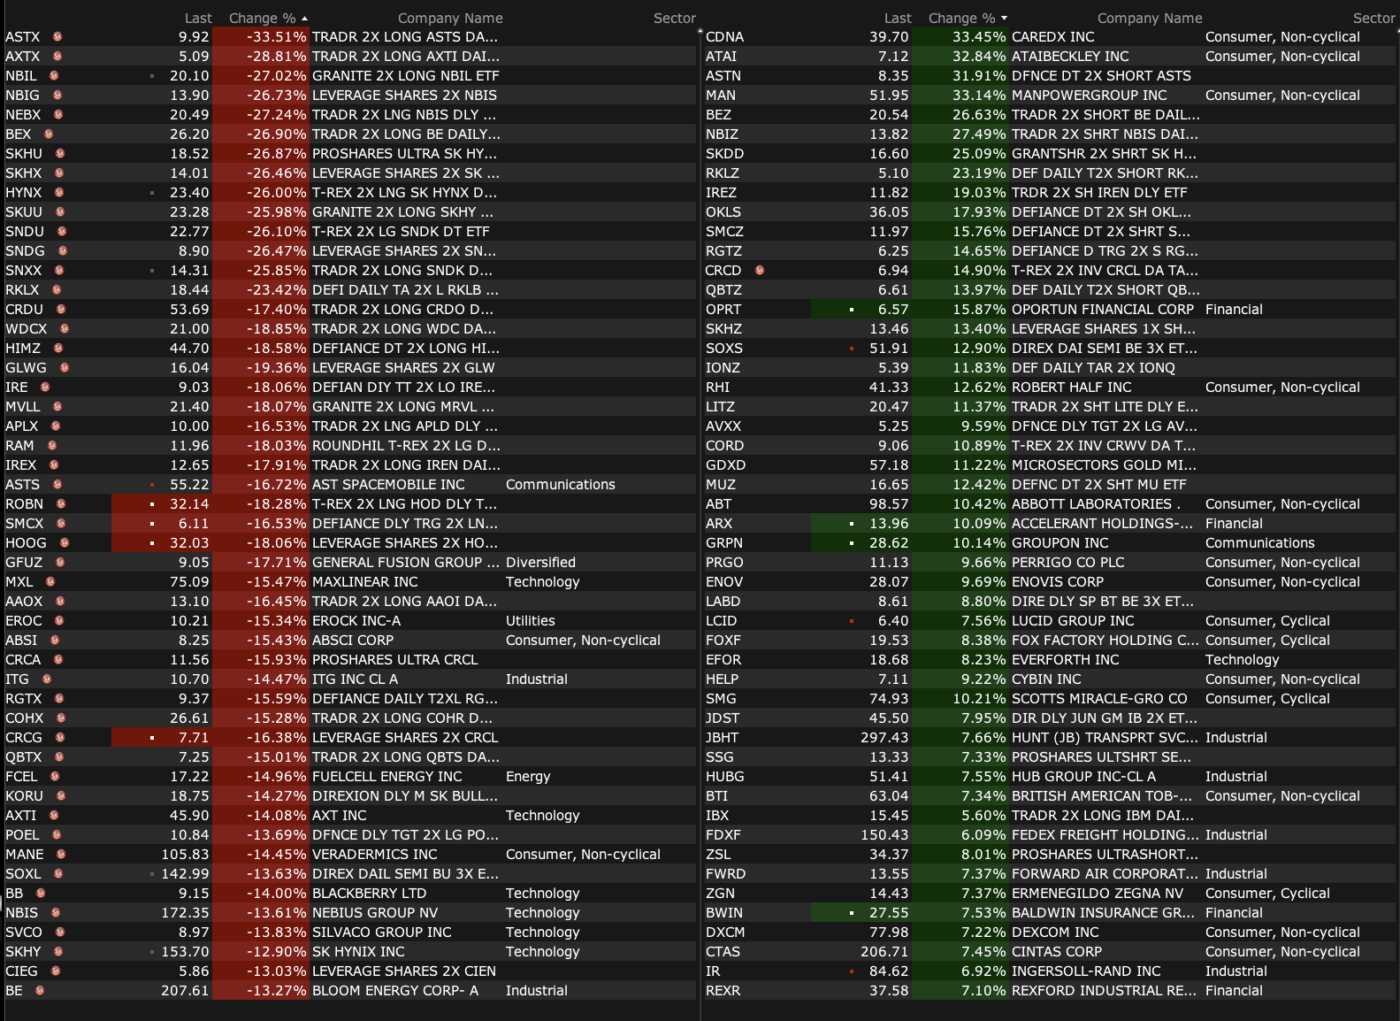Select MAXLINEAR INC company name
Screen dimensions: 1400x1021
pyautogui.click(x=365, y=582)
